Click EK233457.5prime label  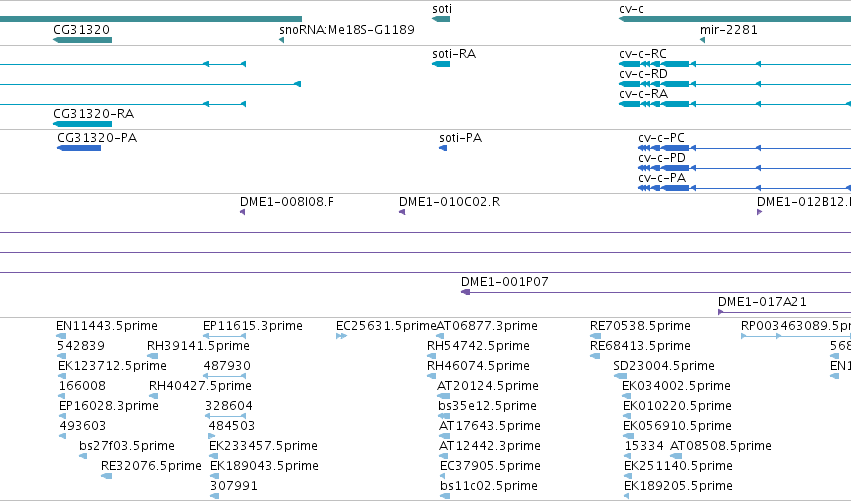point(263,446)
